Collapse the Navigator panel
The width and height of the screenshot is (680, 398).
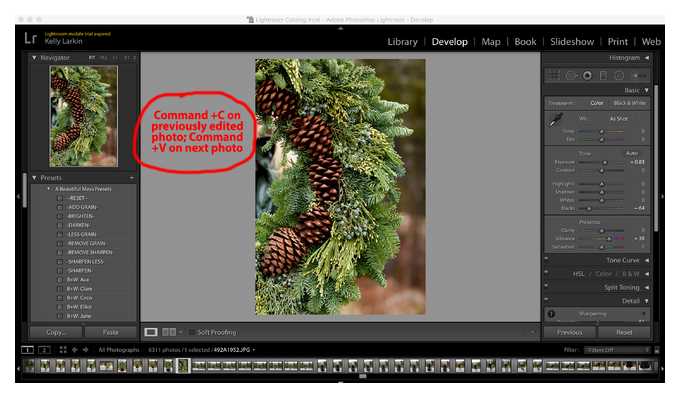click(x=34, y=58)
